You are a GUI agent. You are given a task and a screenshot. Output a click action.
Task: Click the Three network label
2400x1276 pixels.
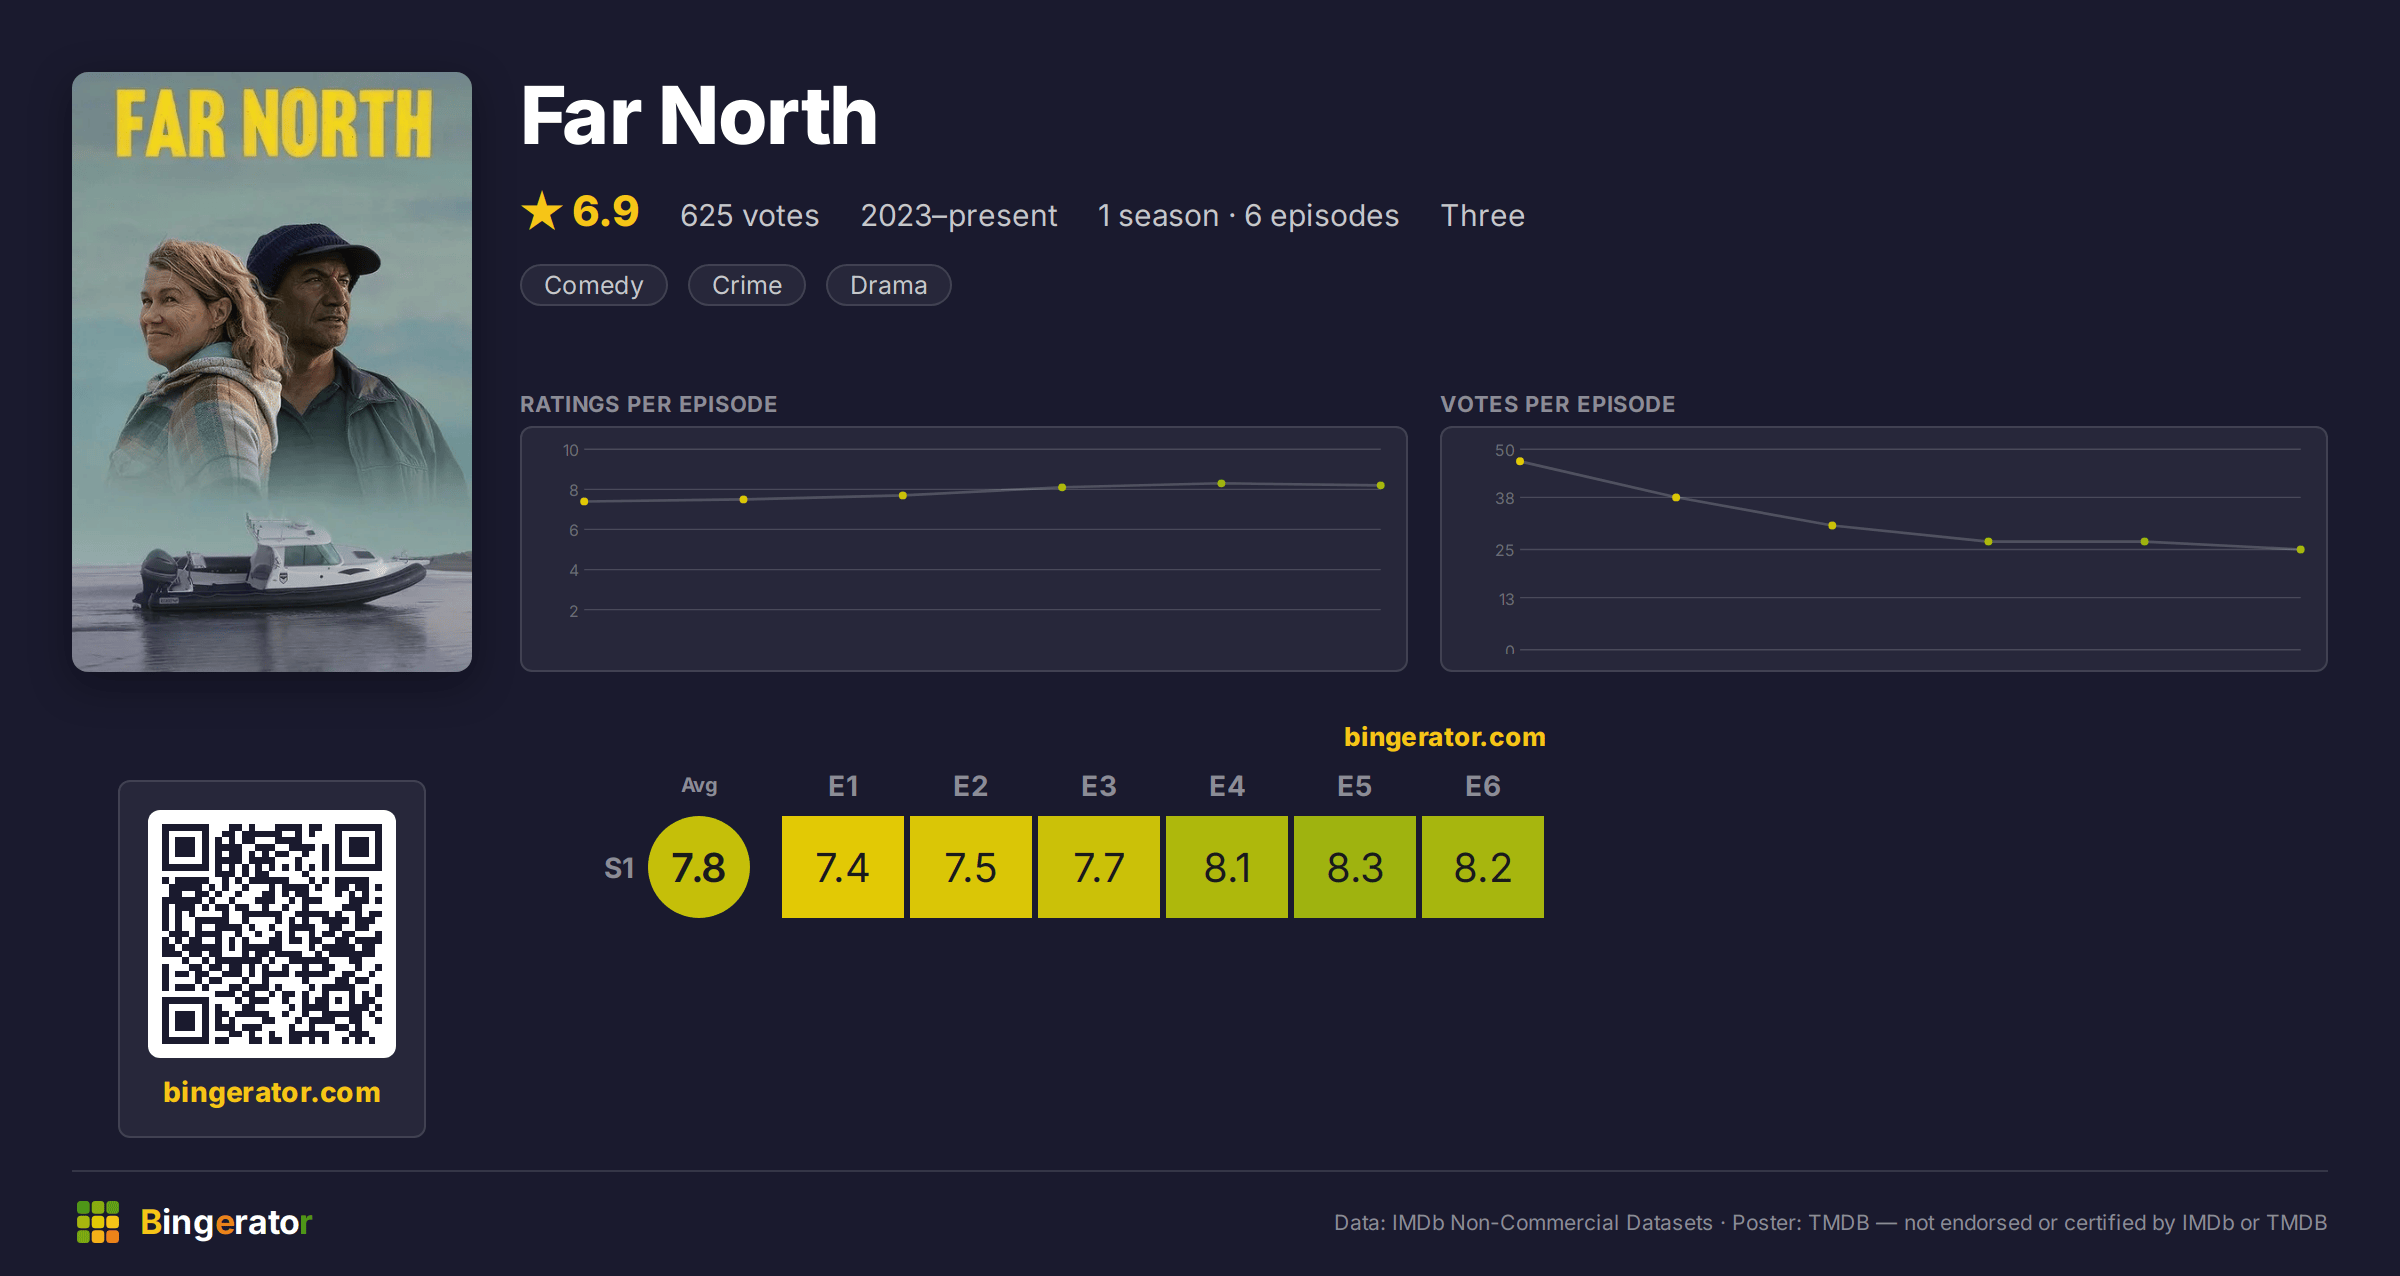[x=1483, y=215]
